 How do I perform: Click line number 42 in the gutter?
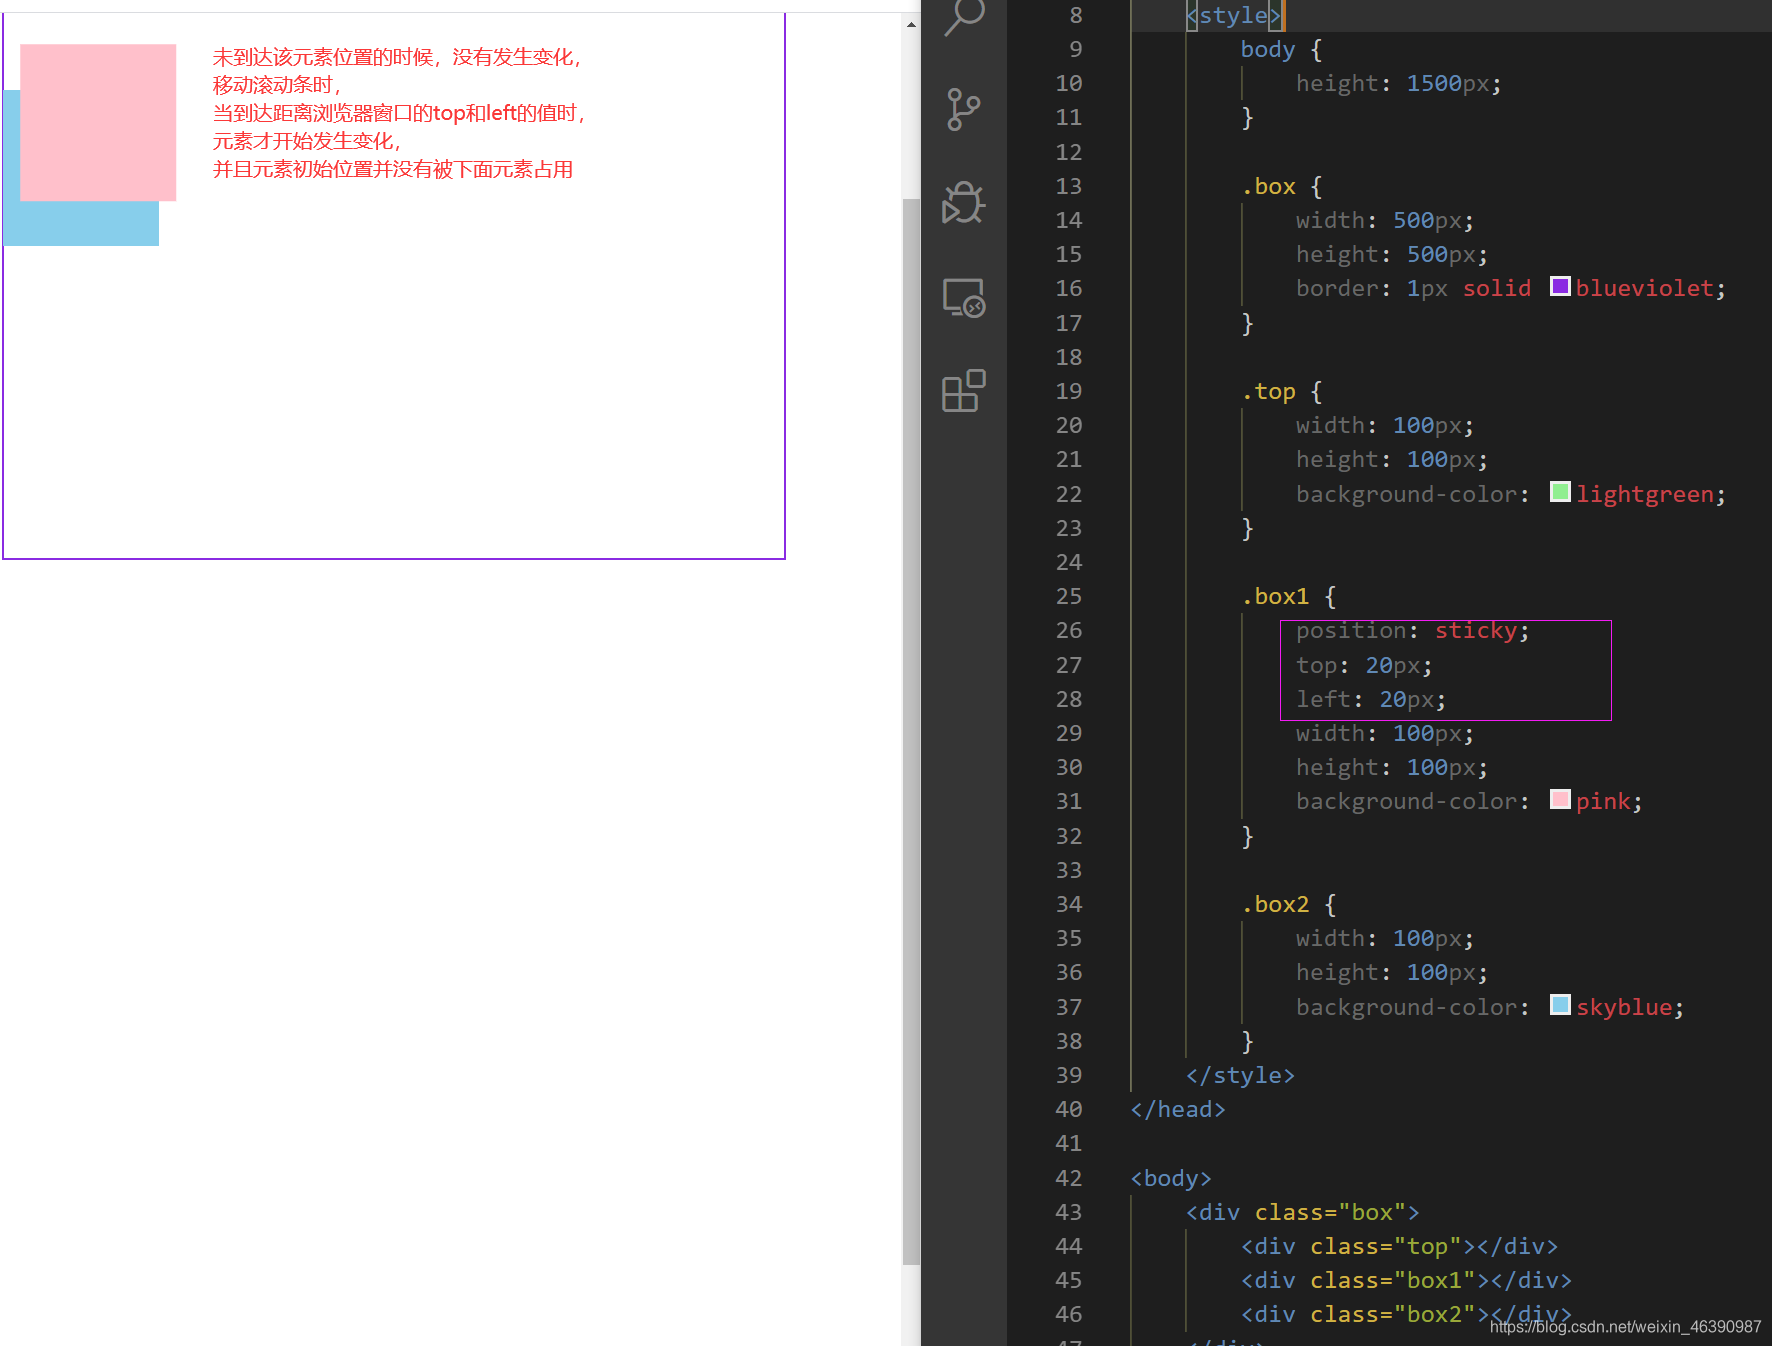(1068, 1178)
